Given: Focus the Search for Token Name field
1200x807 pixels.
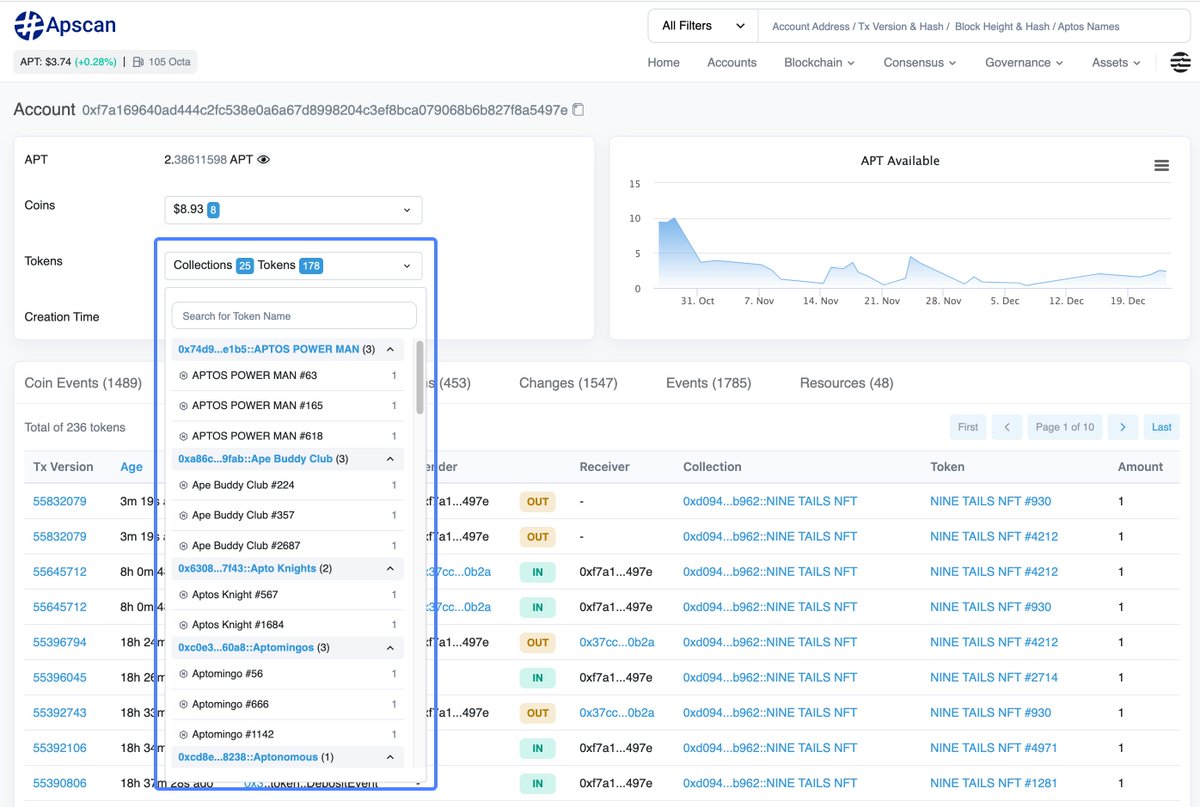Looking at the screenshot, I should (294, 316).
